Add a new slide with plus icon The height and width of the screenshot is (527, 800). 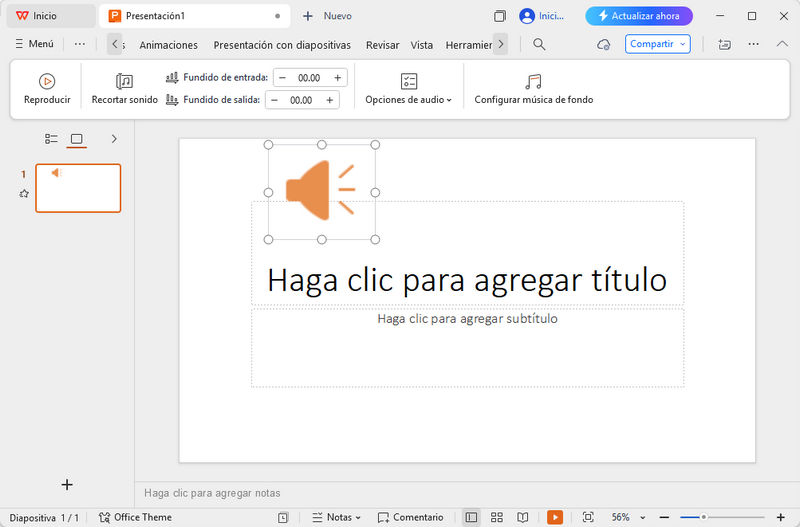point(67,485)
